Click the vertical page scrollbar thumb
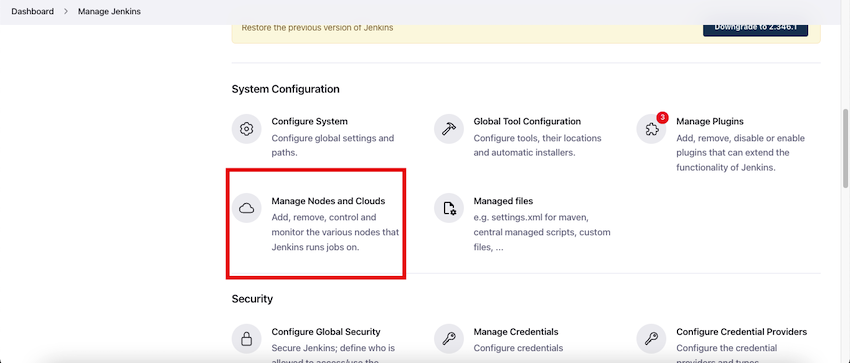Viewport: 850px width, 363px height. [846, 150]
